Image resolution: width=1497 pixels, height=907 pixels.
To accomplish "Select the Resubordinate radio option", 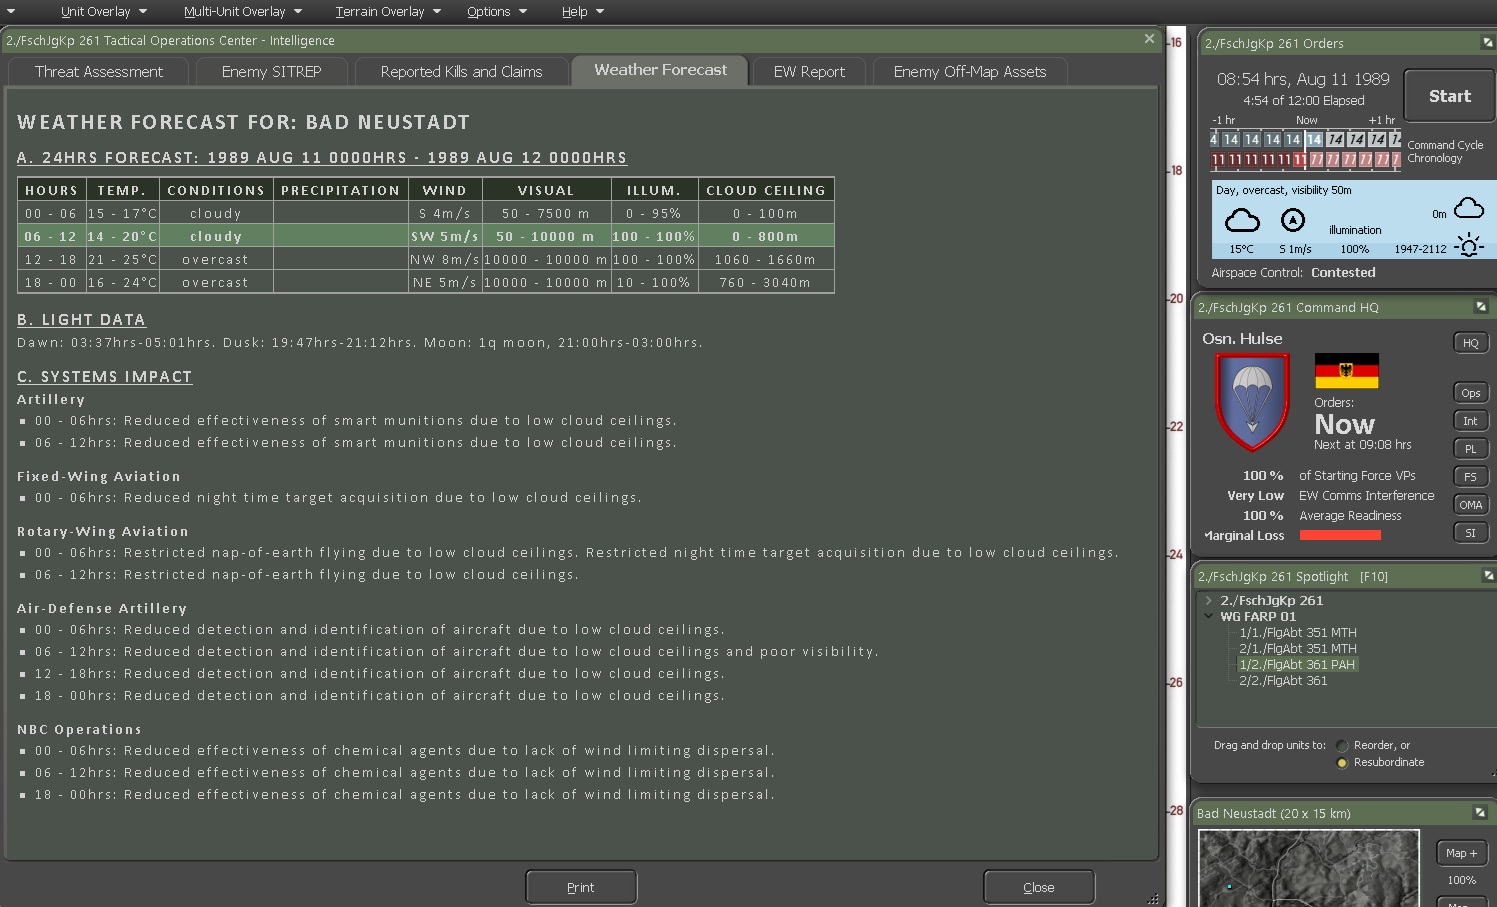I will (1342, 763).
